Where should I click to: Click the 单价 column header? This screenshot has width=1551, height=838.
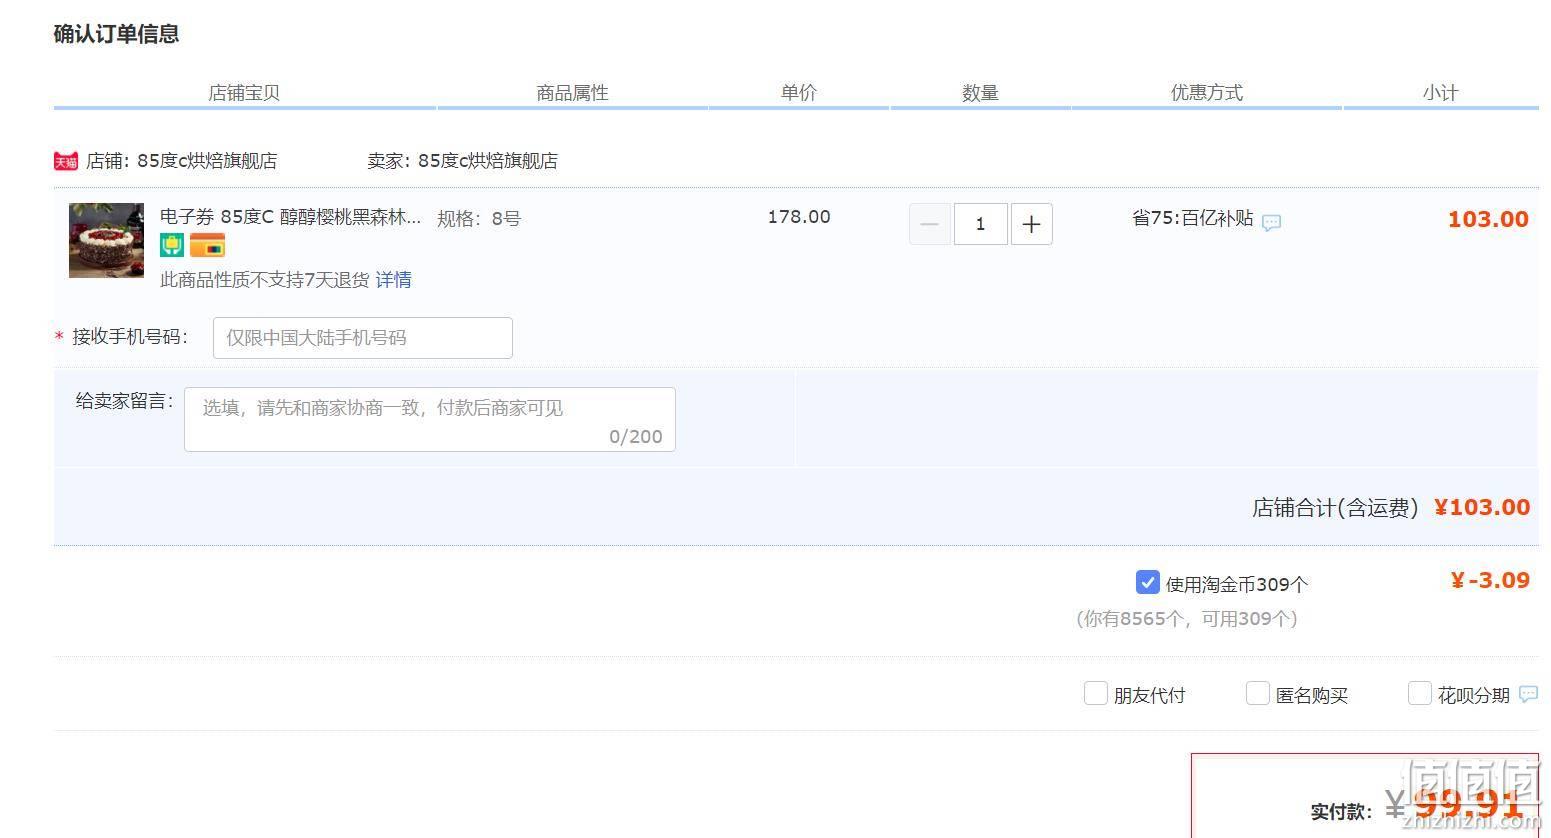pos(799,93)
